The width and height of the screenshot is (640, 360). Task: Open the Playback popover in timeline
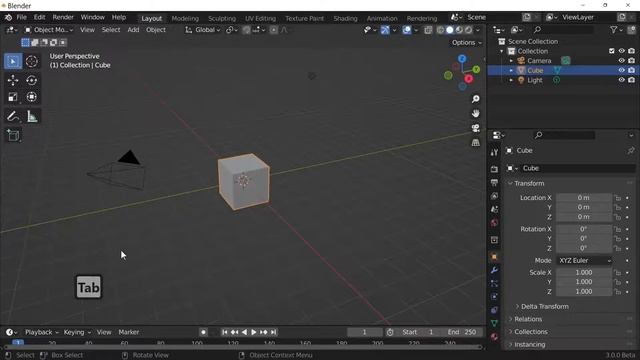click(42, 332)
